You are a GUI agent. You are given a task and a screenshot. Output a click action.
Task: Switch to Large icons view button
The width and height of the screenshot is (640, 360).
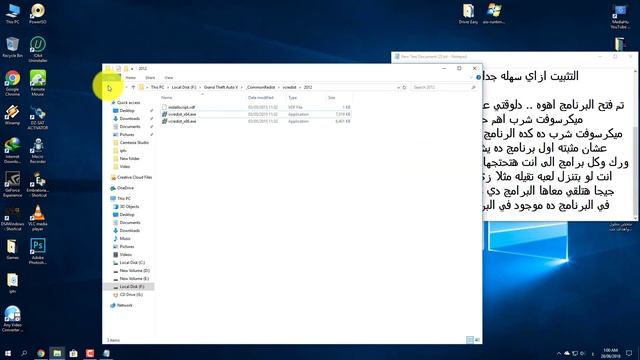point(476,340)
